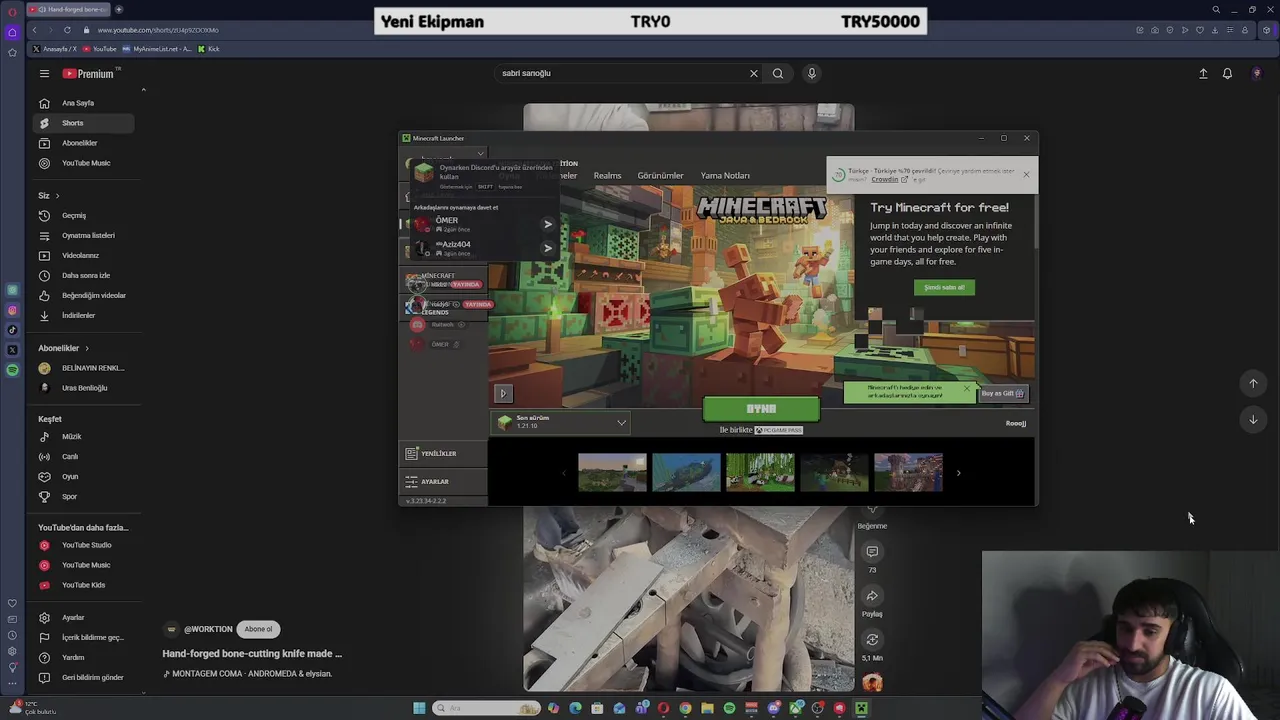Invite ÖMER via the arrow button
The image size is (1280, 720).
click(x=547, y=224)
